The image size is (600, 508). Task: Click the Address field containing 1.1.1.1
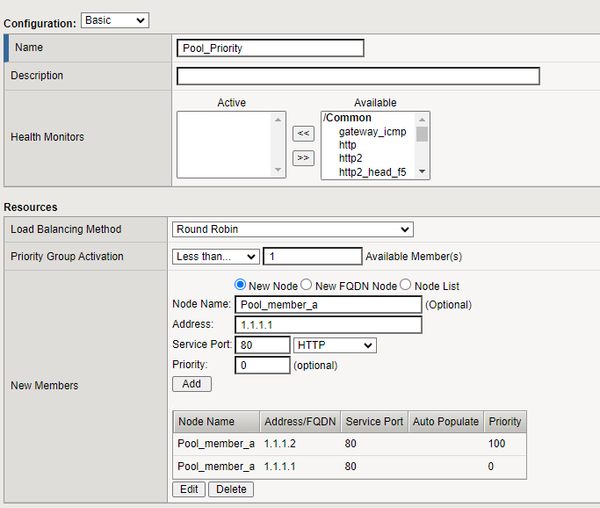click(x=328, y=325)
